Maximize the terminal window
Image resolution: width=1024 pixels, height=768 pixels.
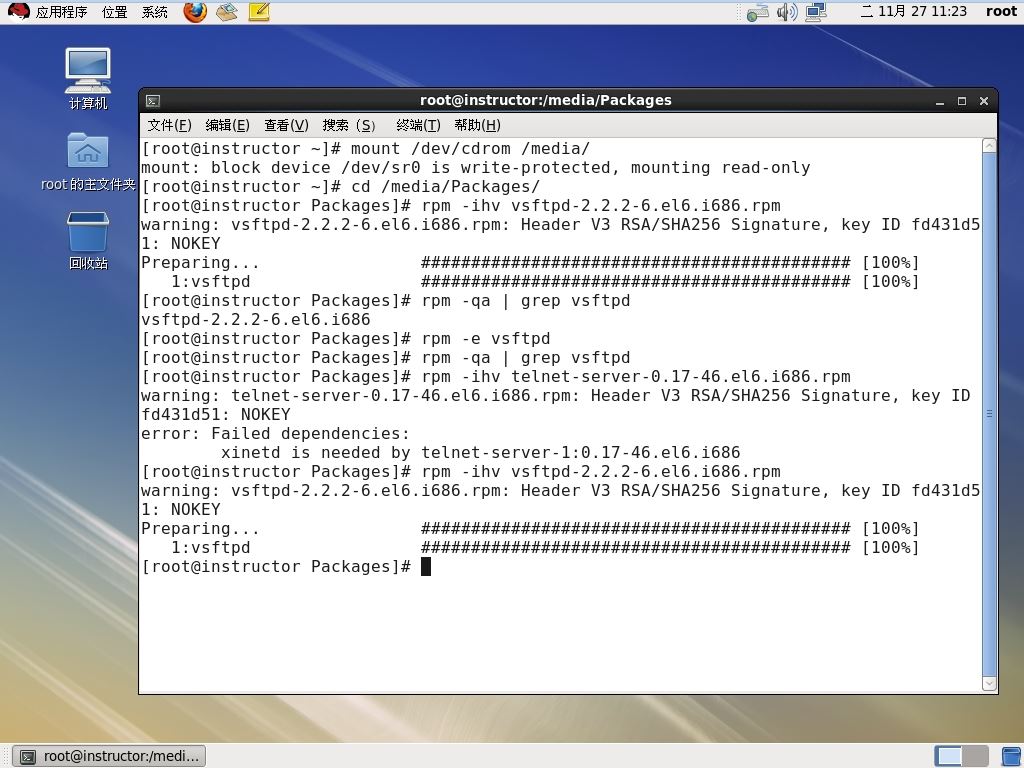pyautogui.click(x=962, y=101)
